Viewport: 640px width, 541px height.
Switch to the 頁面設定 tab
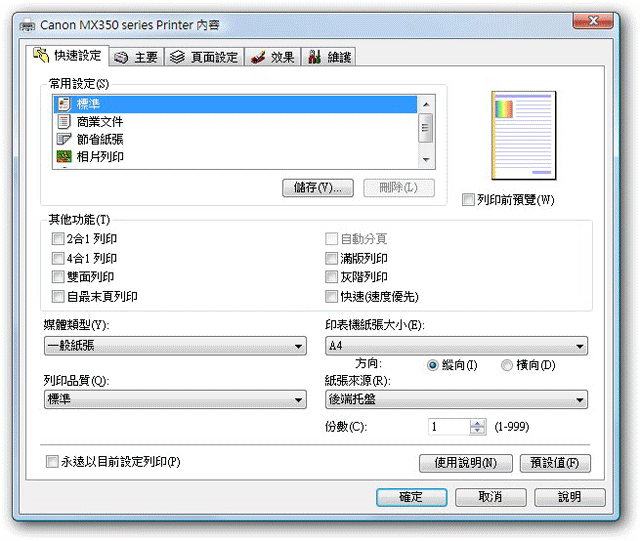click(204, 57)
